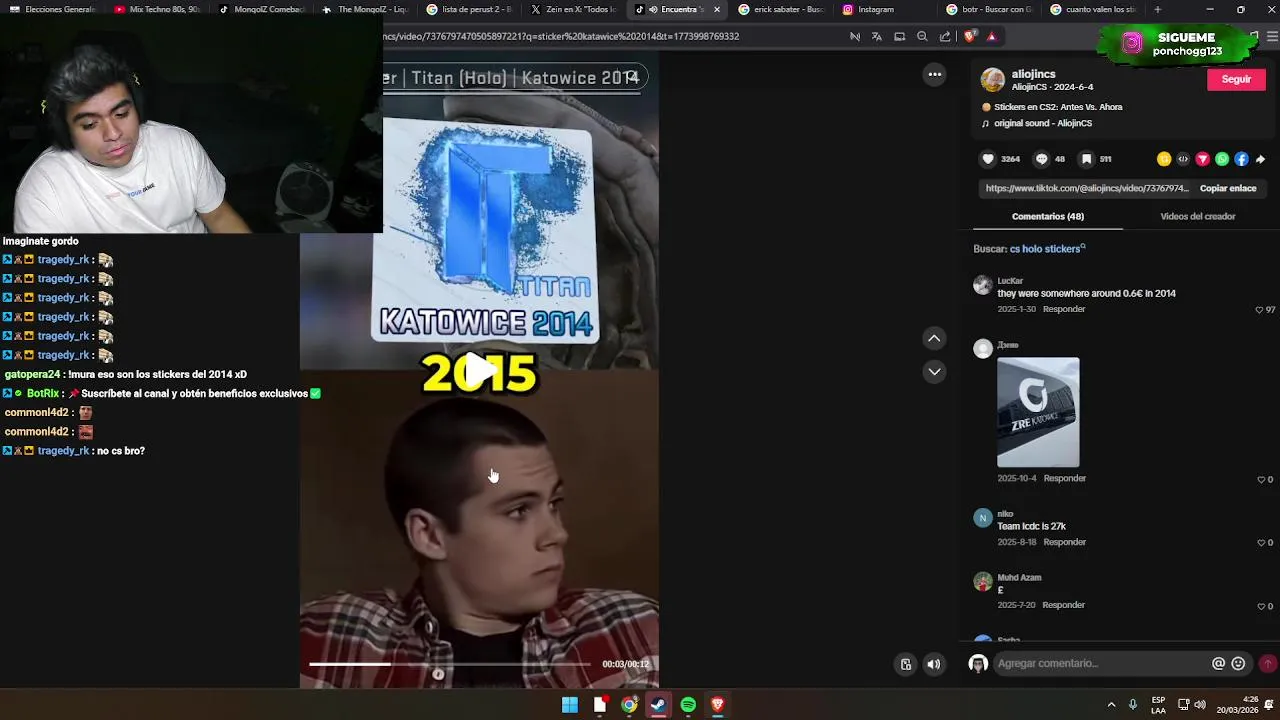This screenshot has width=1280, height=720.
Task: Click the yellow repost share icon
Action: click(x=1164, y=159)
